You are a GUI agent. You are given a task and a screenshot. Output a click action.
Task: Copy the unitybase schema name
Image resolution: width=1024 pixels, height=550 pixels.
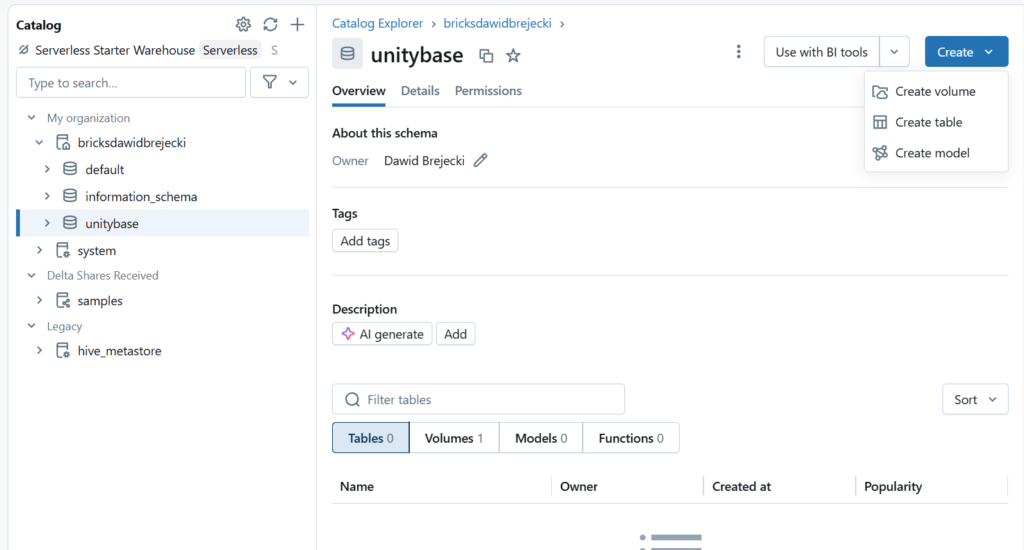point(486,56)
